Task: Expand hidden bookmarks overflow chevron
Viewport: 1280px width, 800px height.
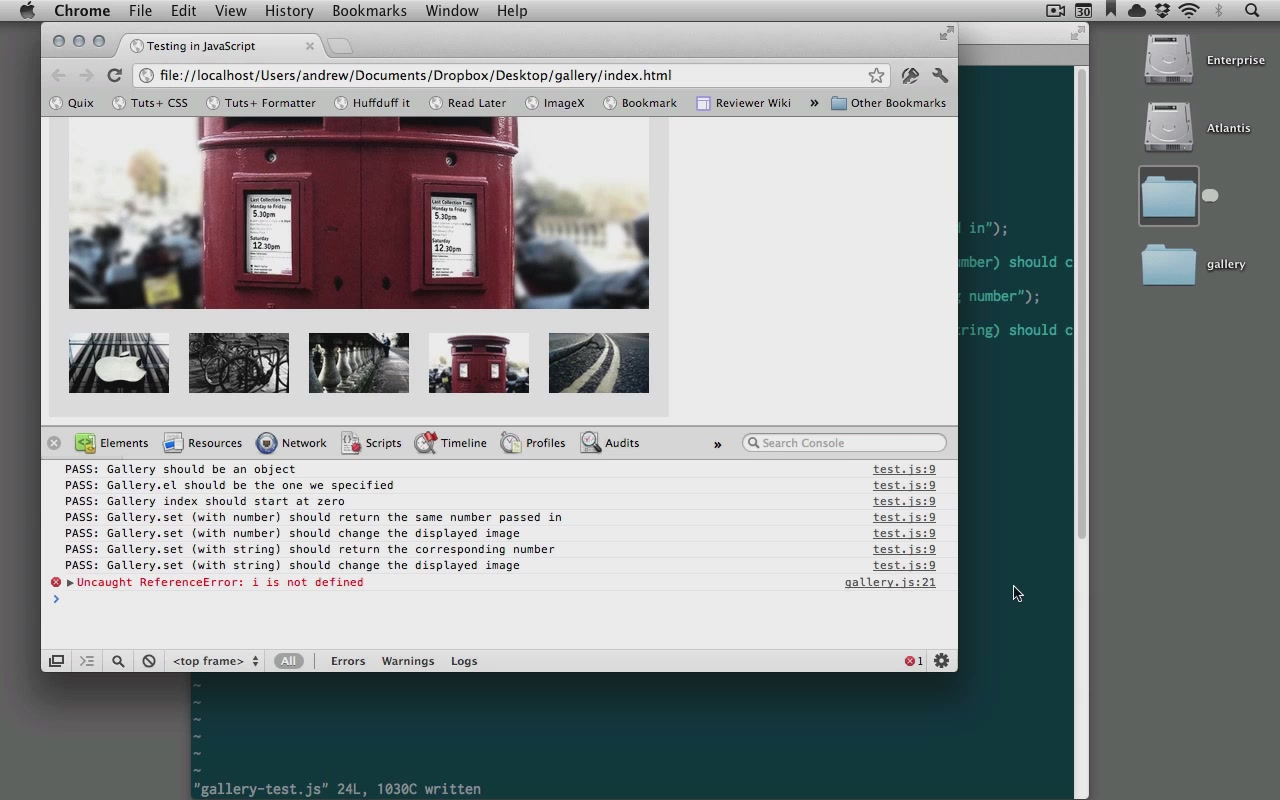Action: point(814,103)
